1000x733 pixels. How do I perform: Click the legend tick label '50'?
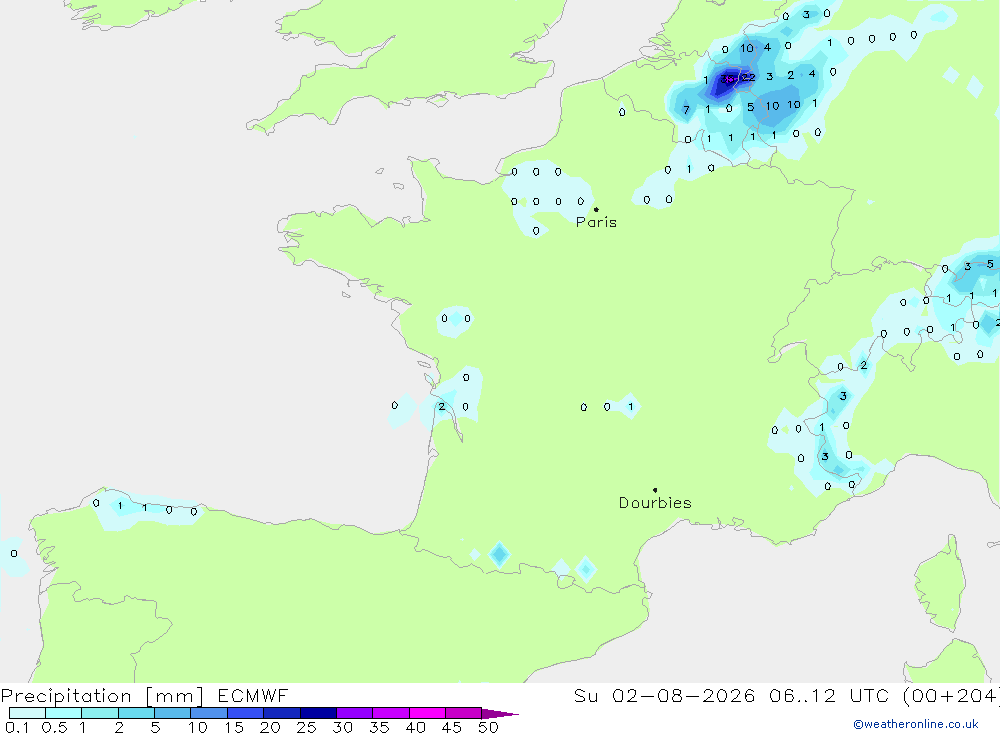click(488, 727)
